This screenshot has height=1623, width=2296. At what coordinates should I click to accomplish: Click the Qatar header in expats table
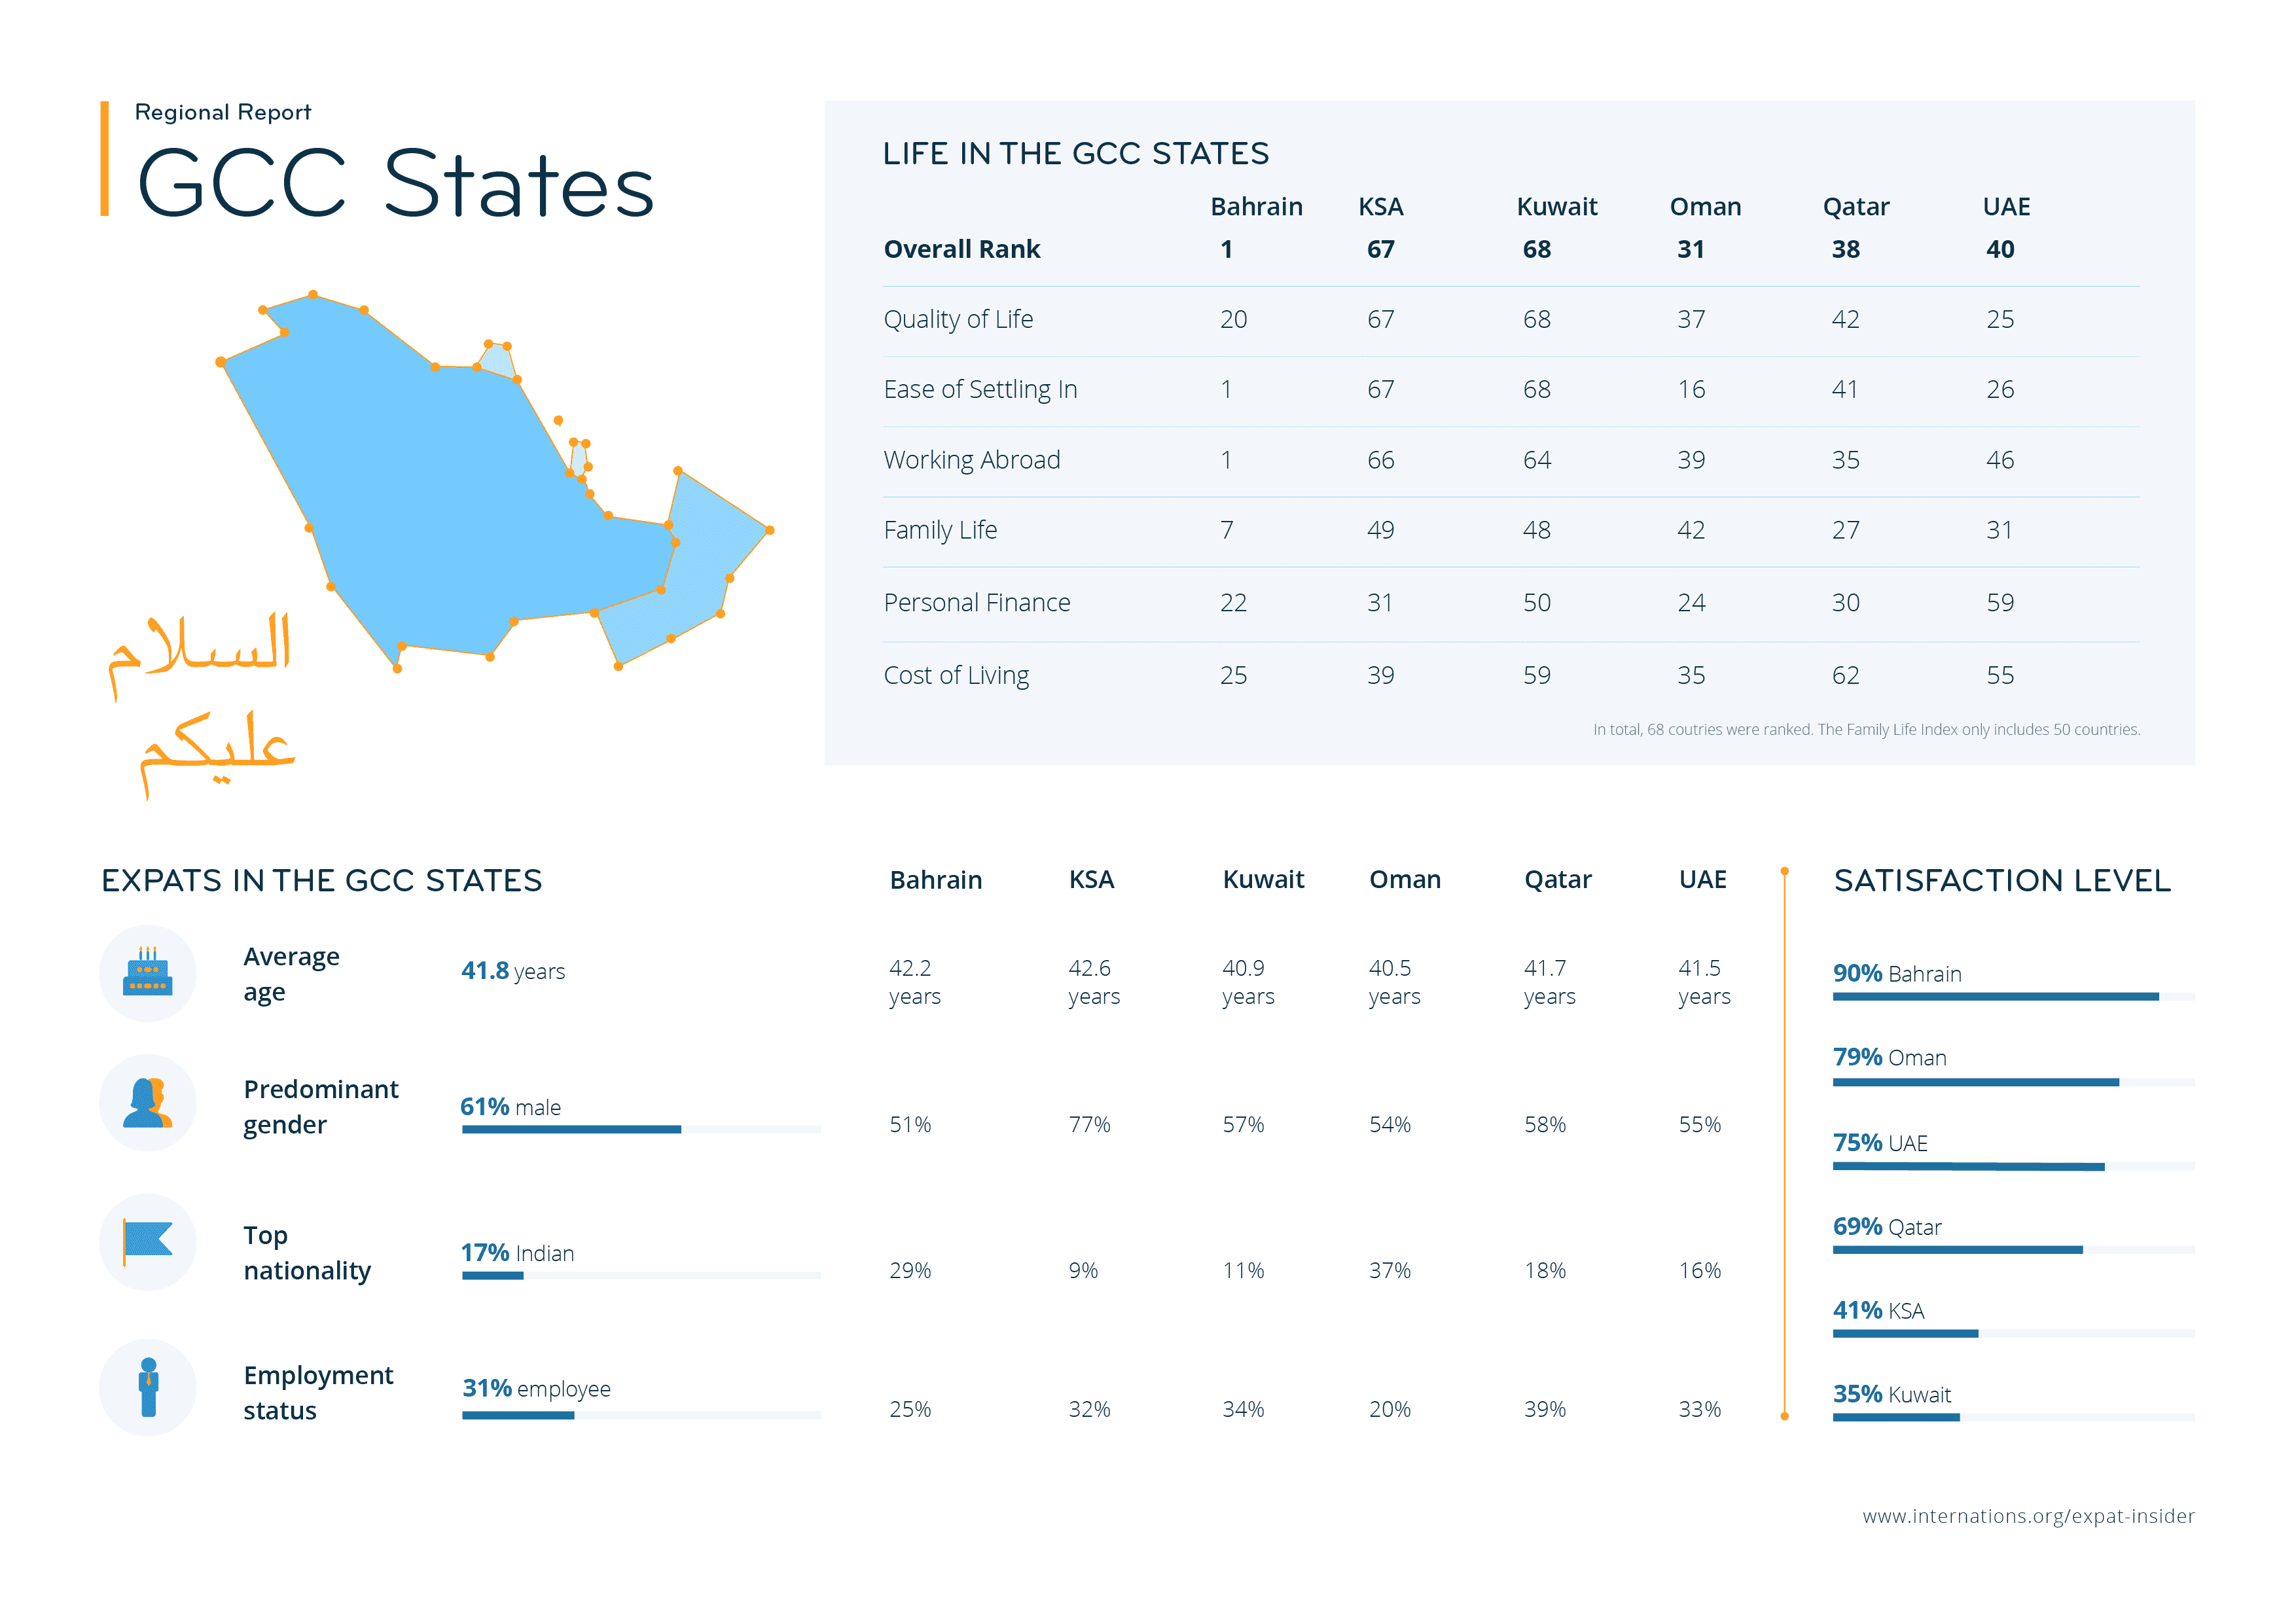point(1557,880)
